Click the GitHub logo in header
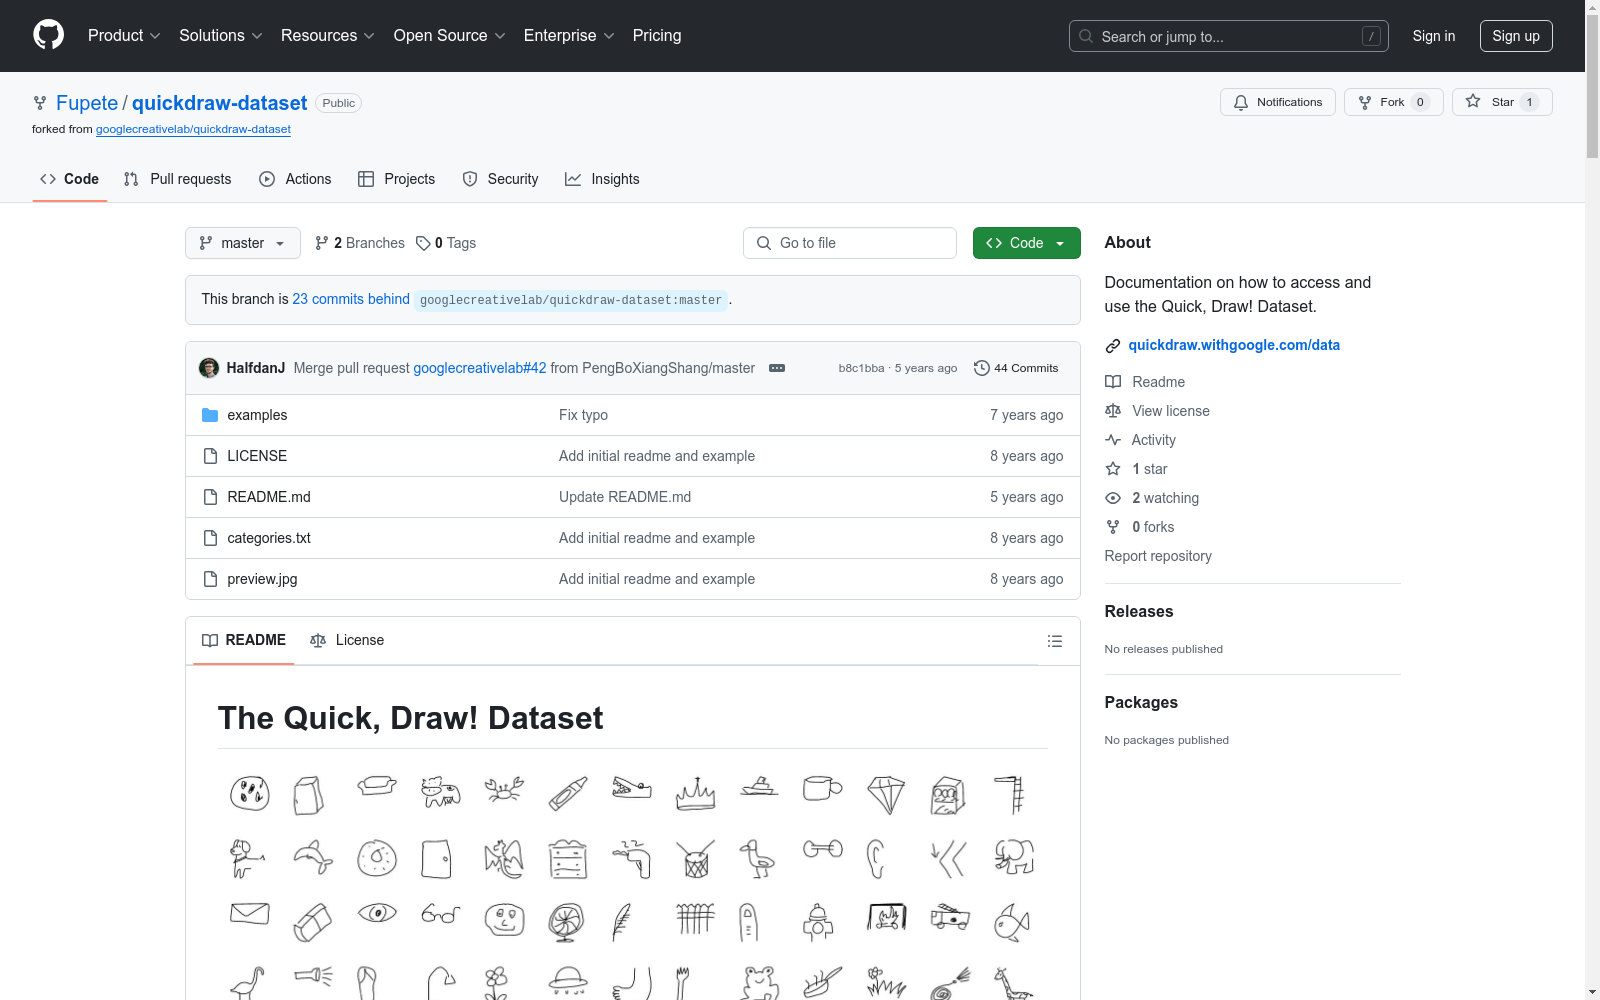This screenshot has height=1000, width=1600. point(48,35)
